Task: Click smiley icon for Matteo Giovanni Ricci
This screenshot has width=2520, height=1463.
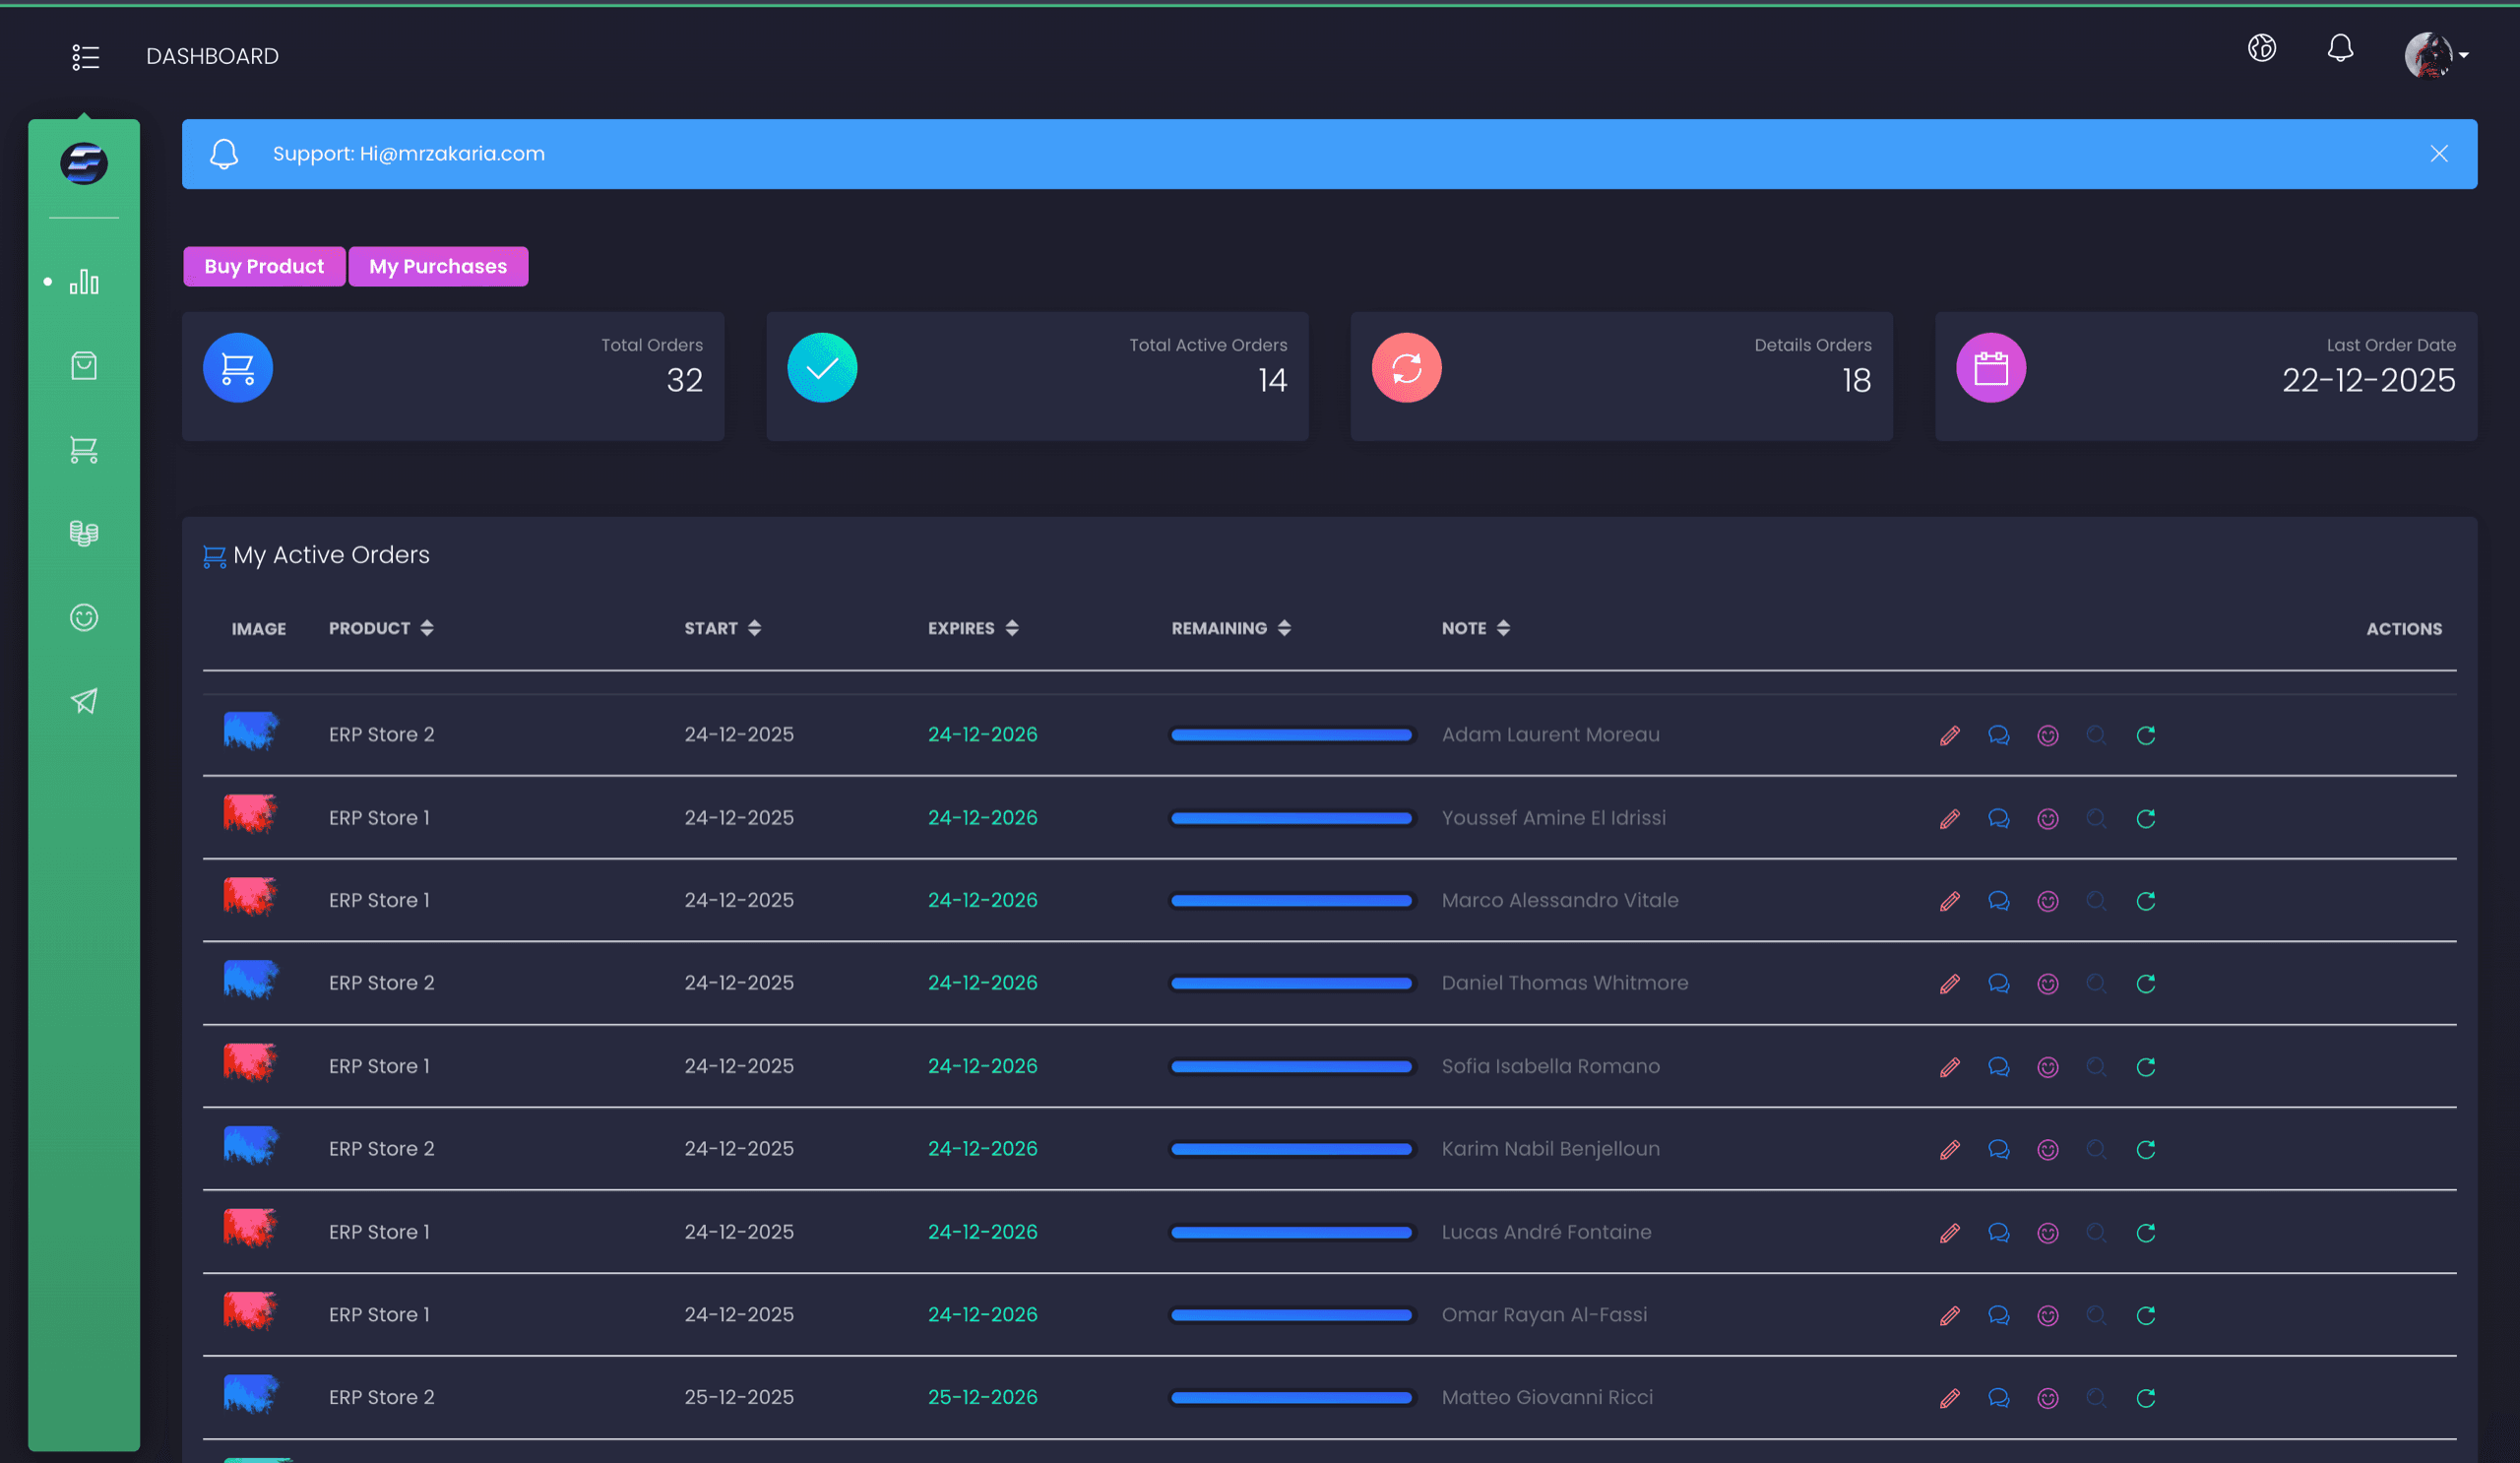Action: click(x=2048, y=1398)
